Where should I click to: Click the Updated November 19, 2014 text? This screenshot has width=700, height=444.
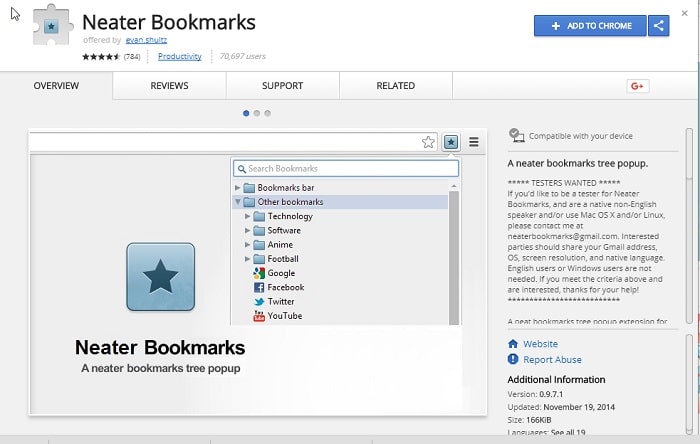(561, 407)
